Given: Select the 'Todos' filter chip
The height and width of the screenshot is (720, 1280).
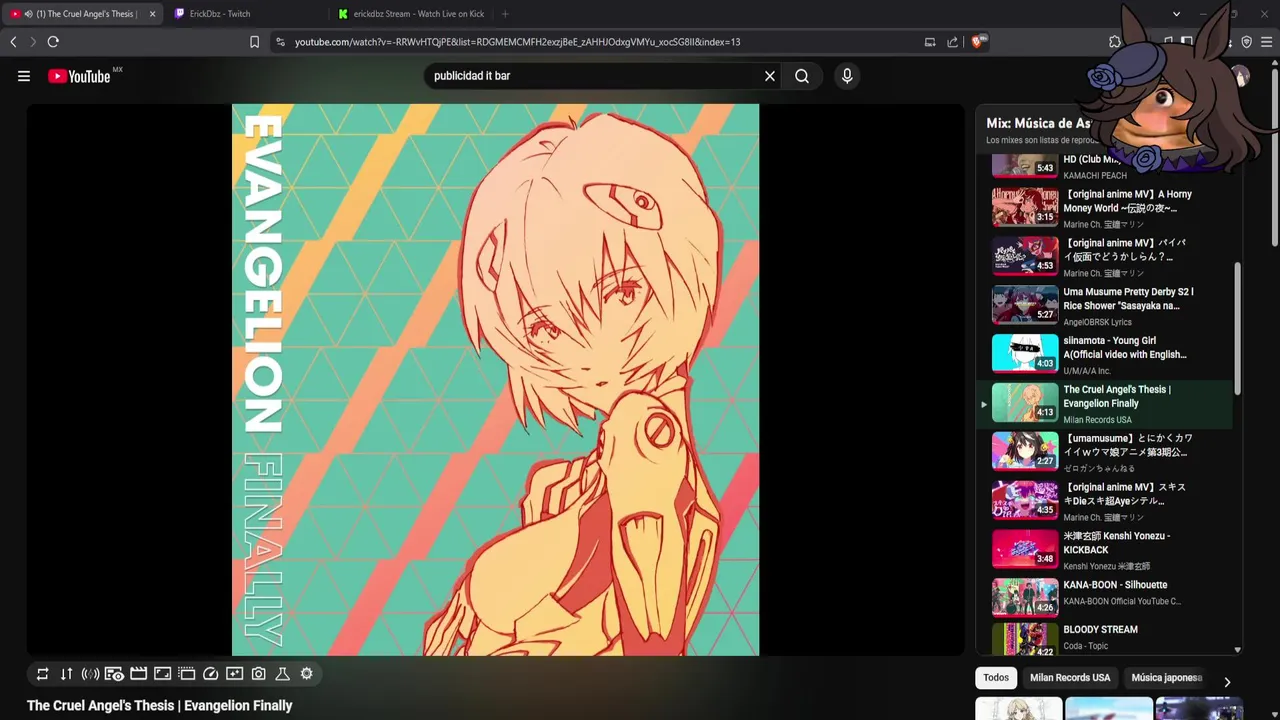Looking at the screenshot, I should click(996, 678).
